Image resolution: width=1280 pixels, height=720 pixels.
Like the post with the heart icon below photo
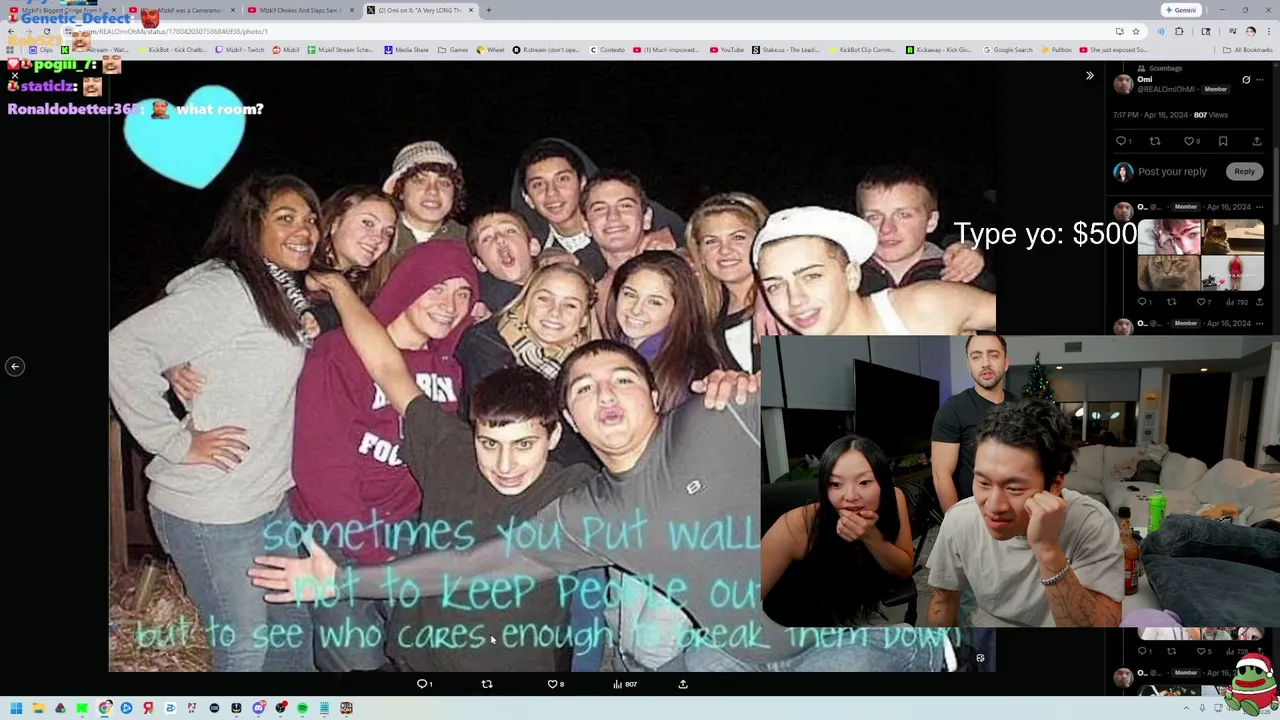tap(555, 684)
